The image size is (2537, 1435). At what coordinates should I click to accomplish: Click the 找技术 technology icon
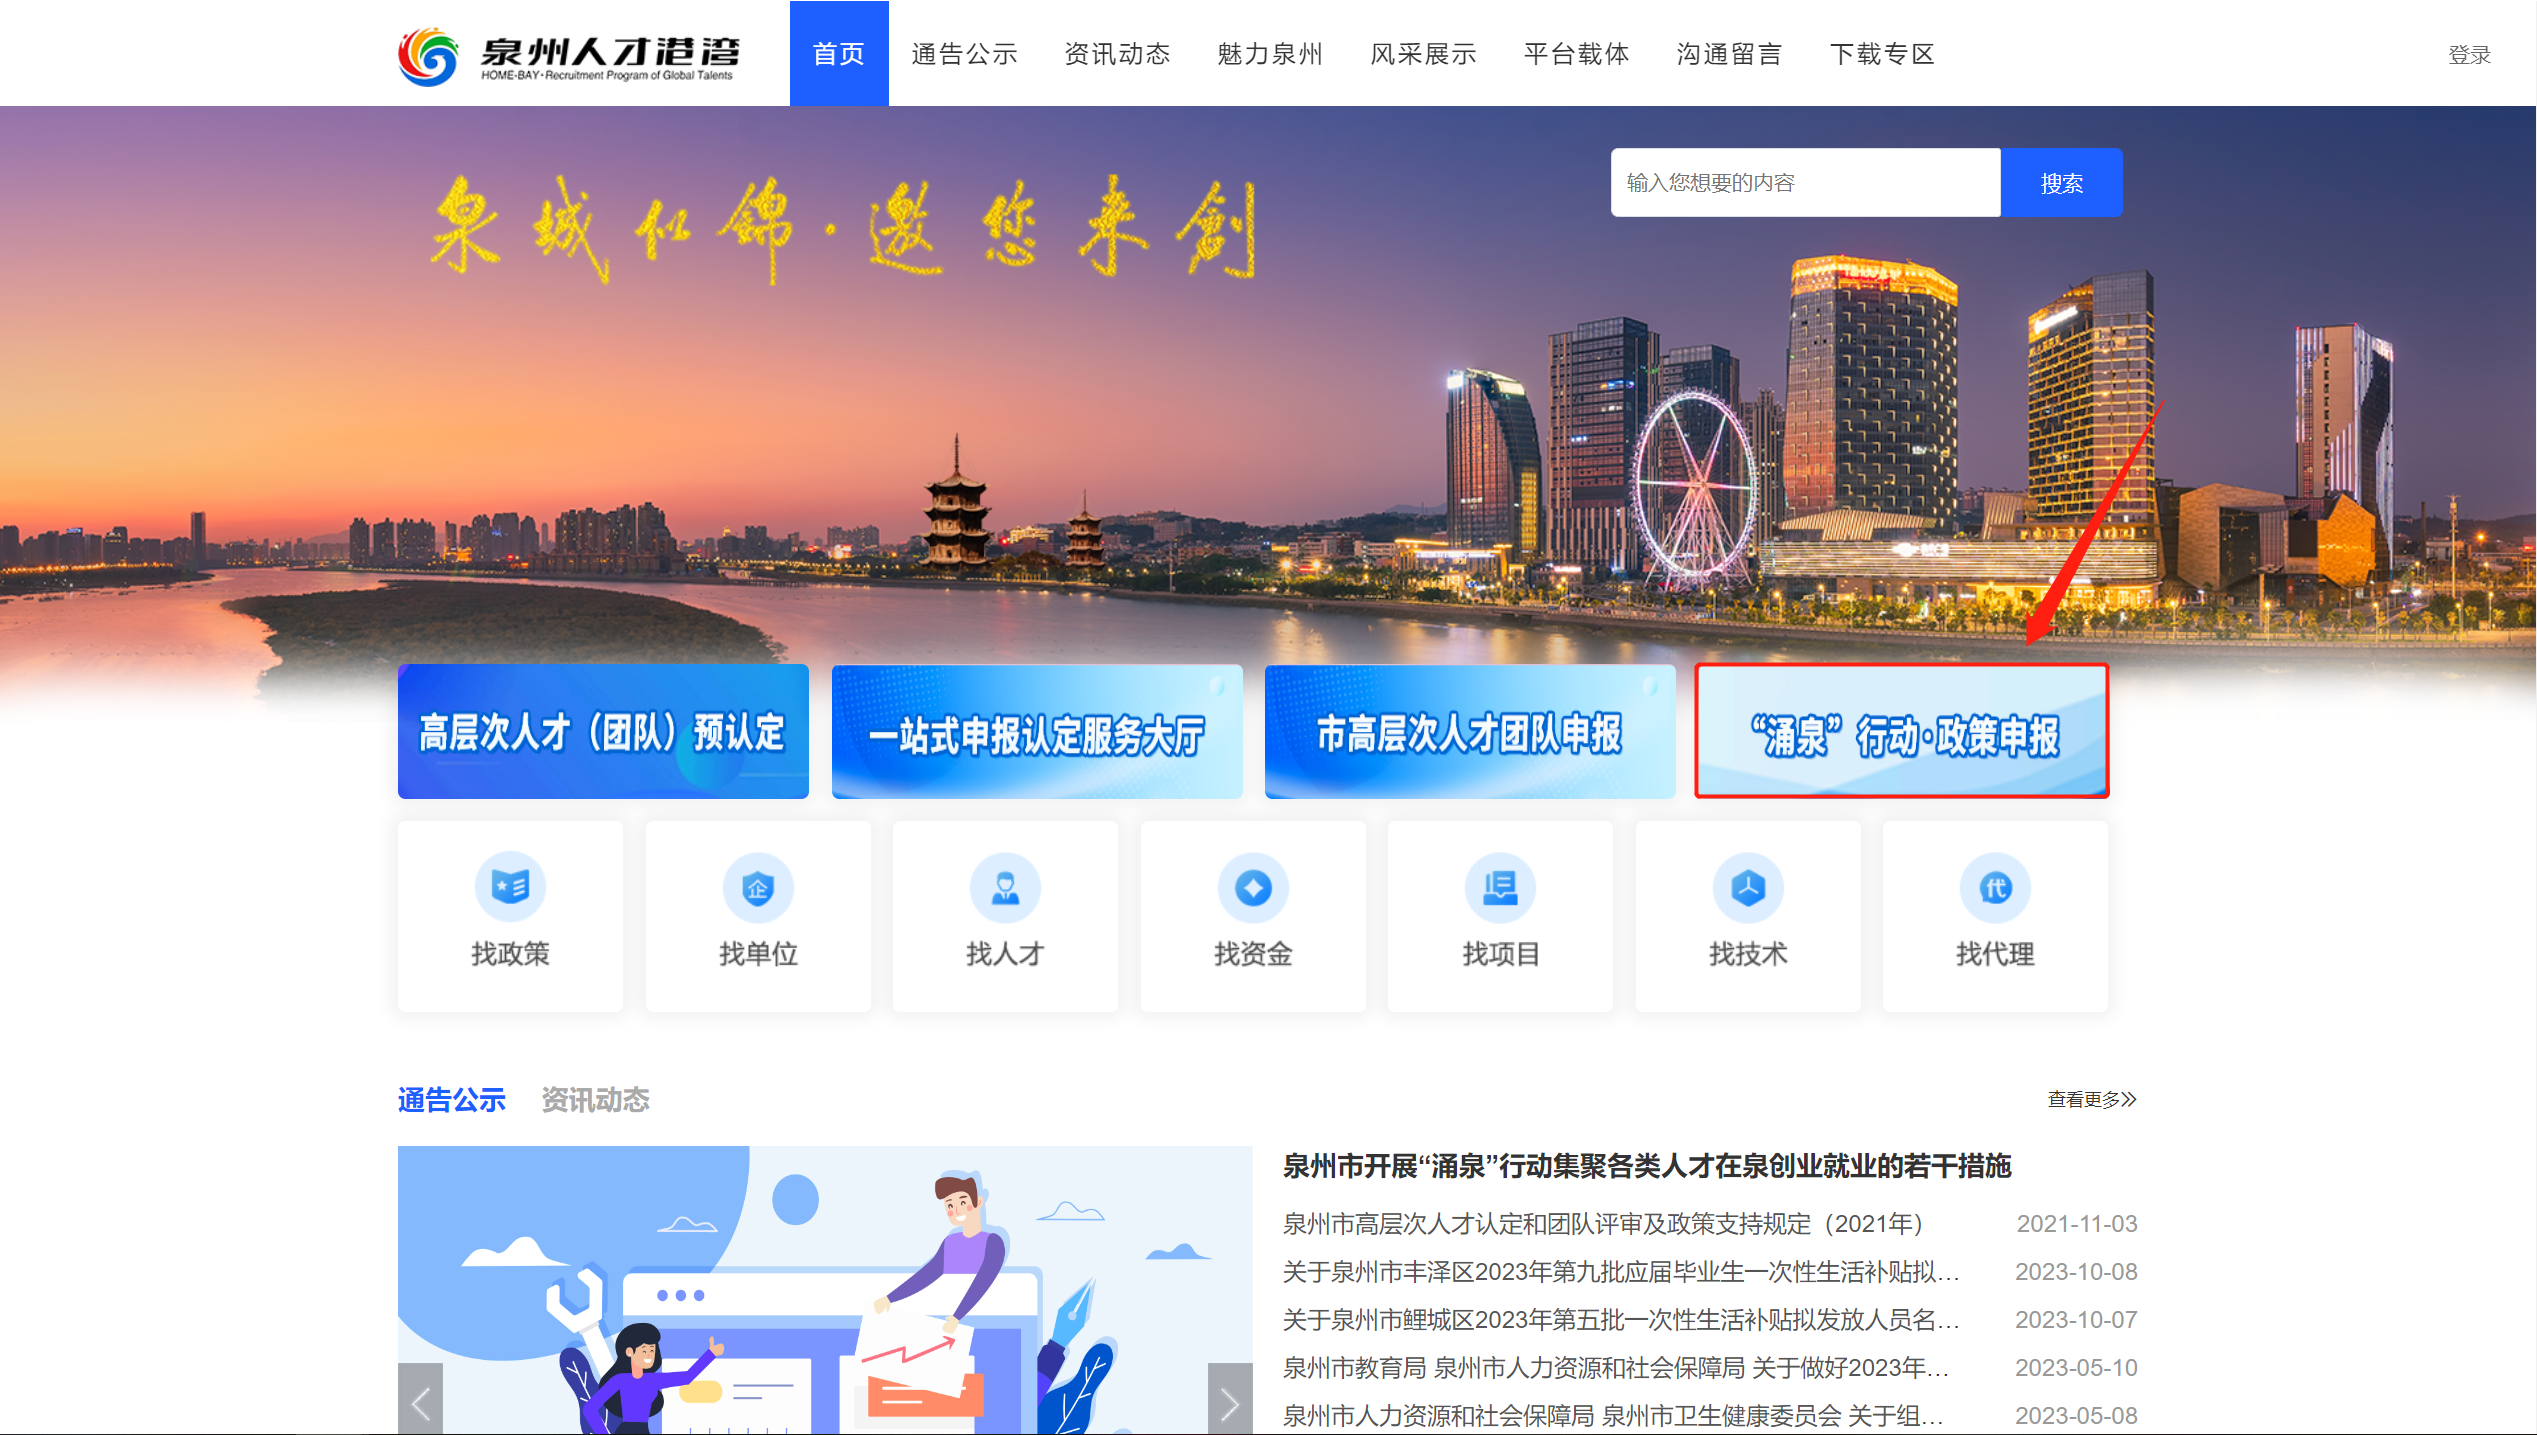pos(1748,887)
